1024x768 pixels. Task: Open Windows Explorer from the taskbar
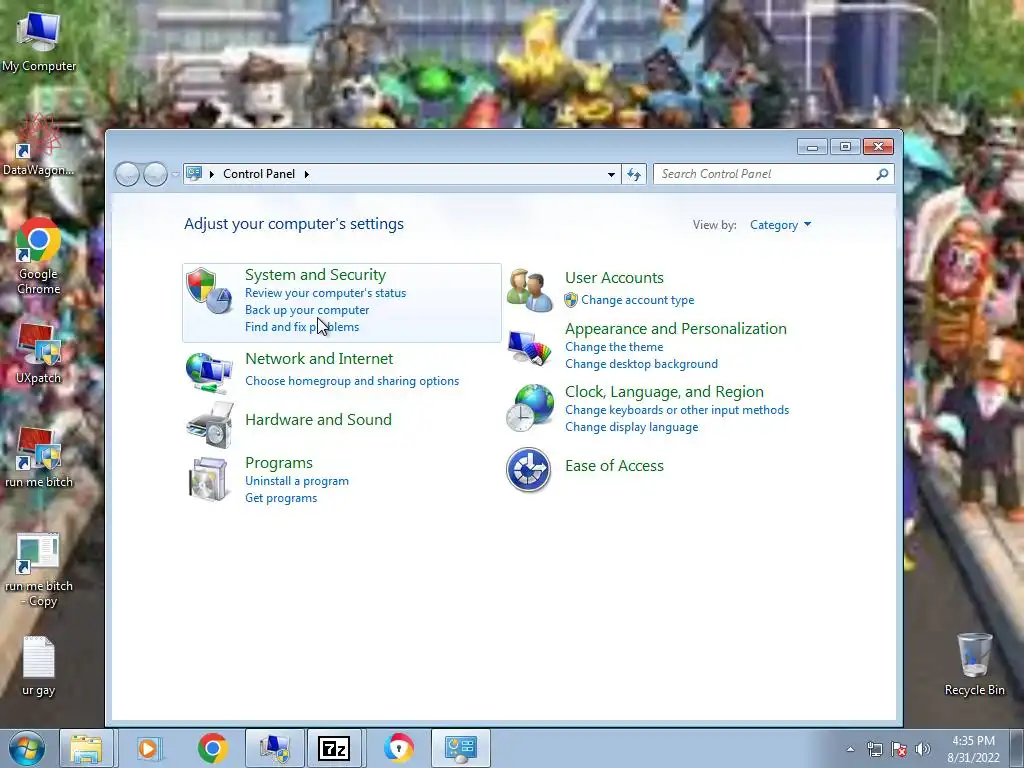[86, 748]
